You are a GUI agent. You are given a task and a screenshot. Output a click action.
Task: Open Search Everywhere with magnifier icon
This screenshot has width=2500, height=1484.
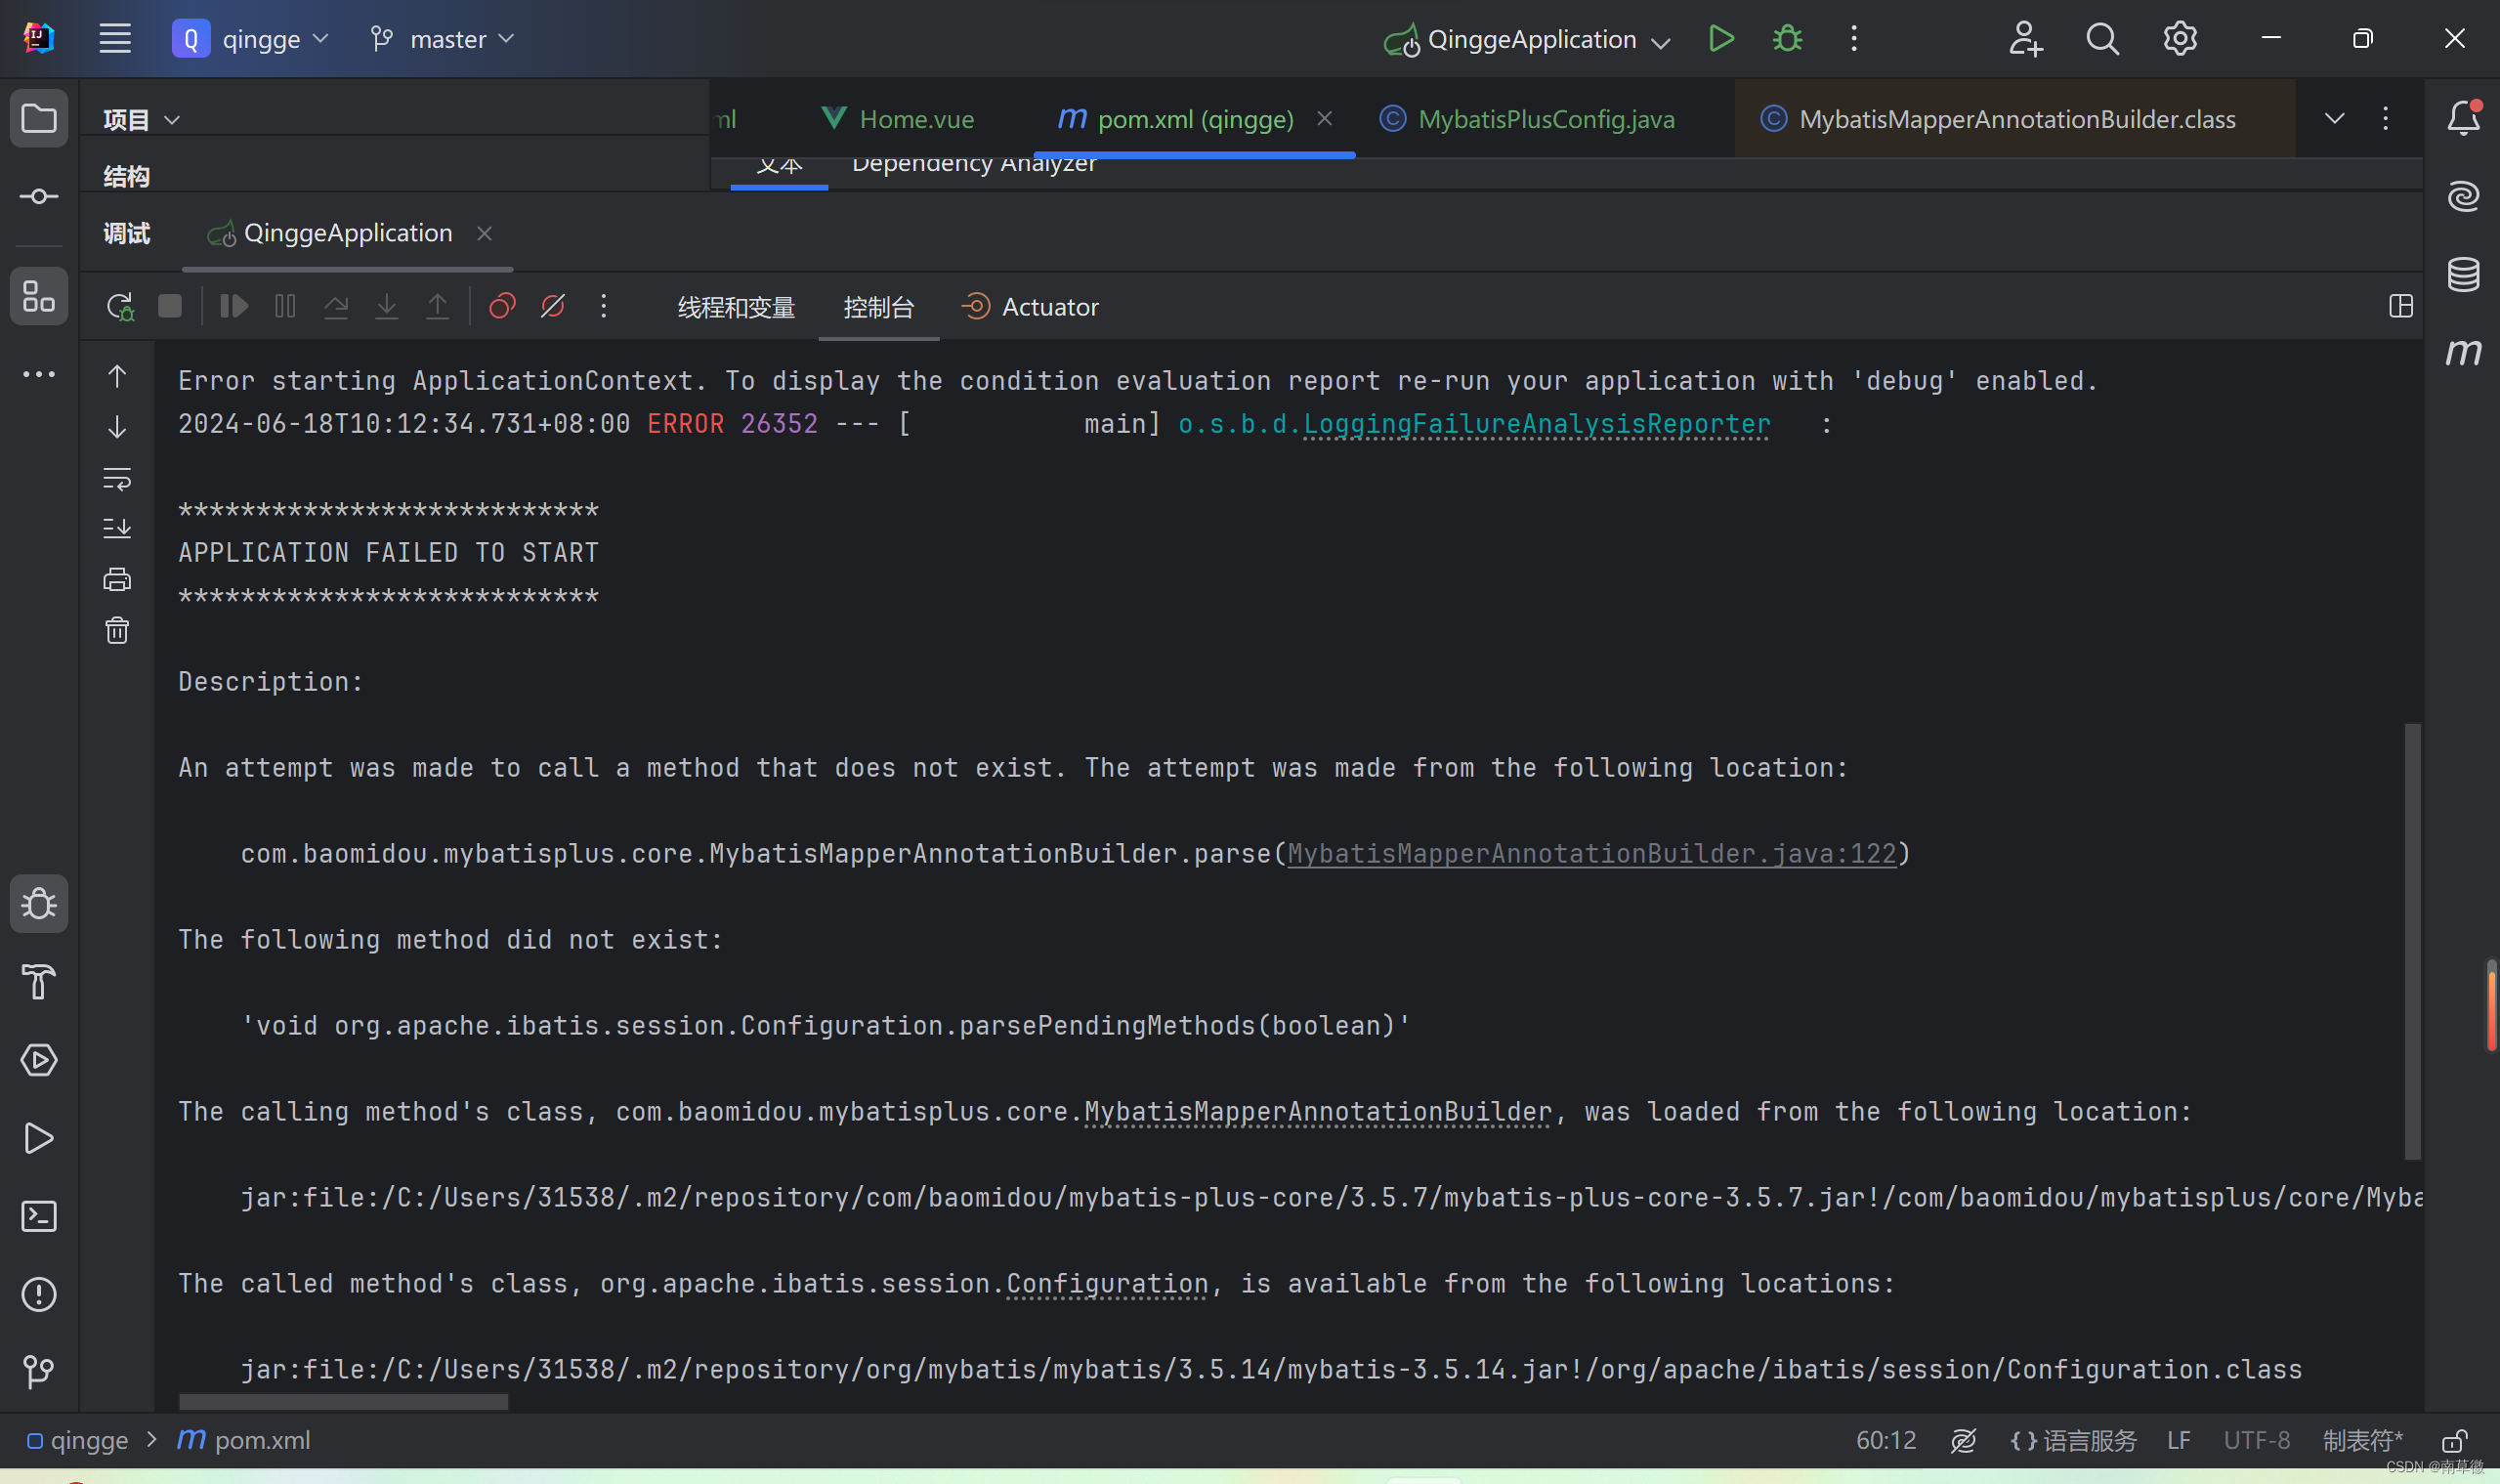[x=2101, y=38]
